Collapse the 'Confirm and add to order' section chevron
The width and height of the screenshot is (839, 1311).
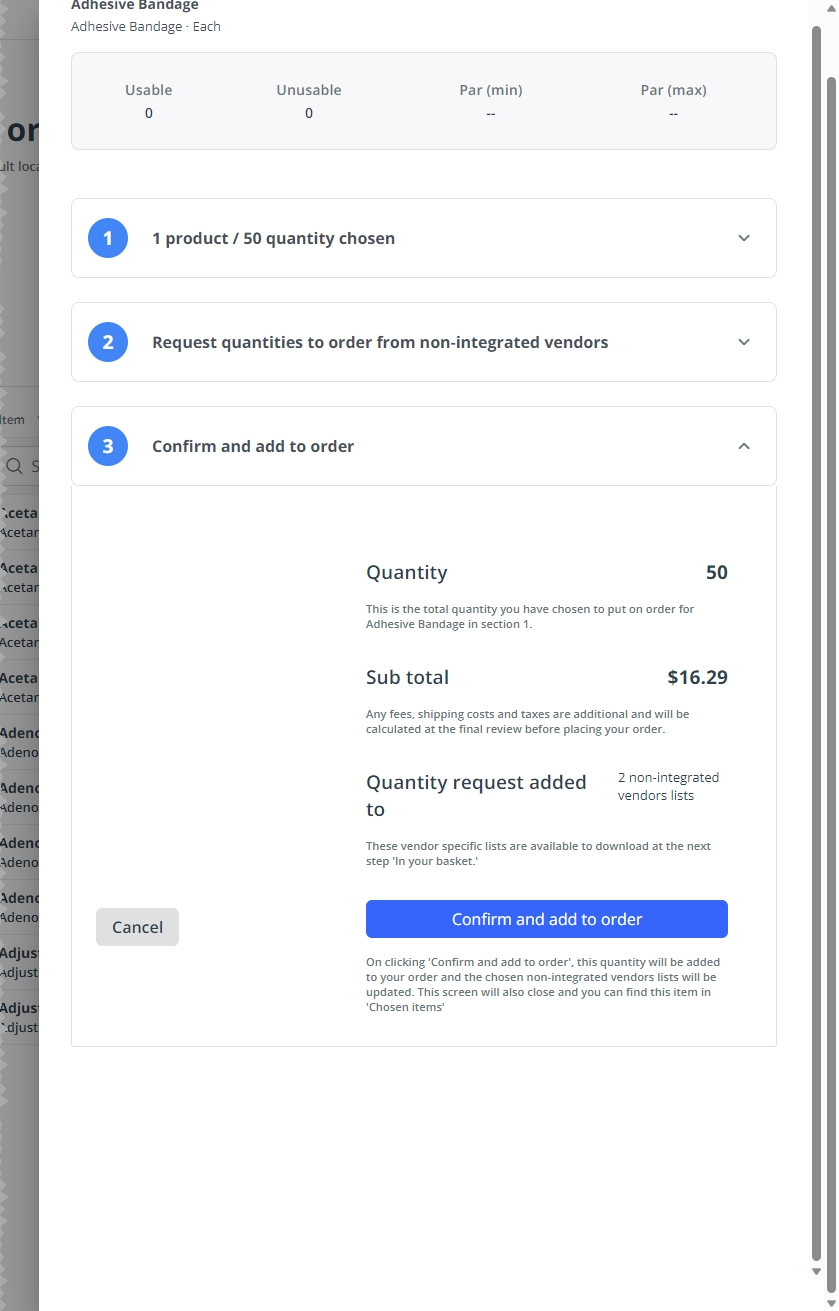pos(744,446)
